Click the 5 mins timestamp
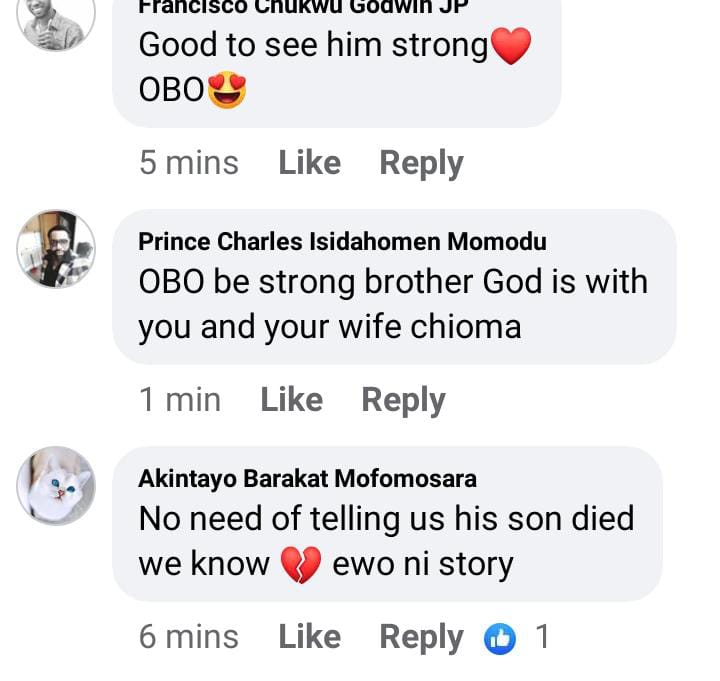 189,163
